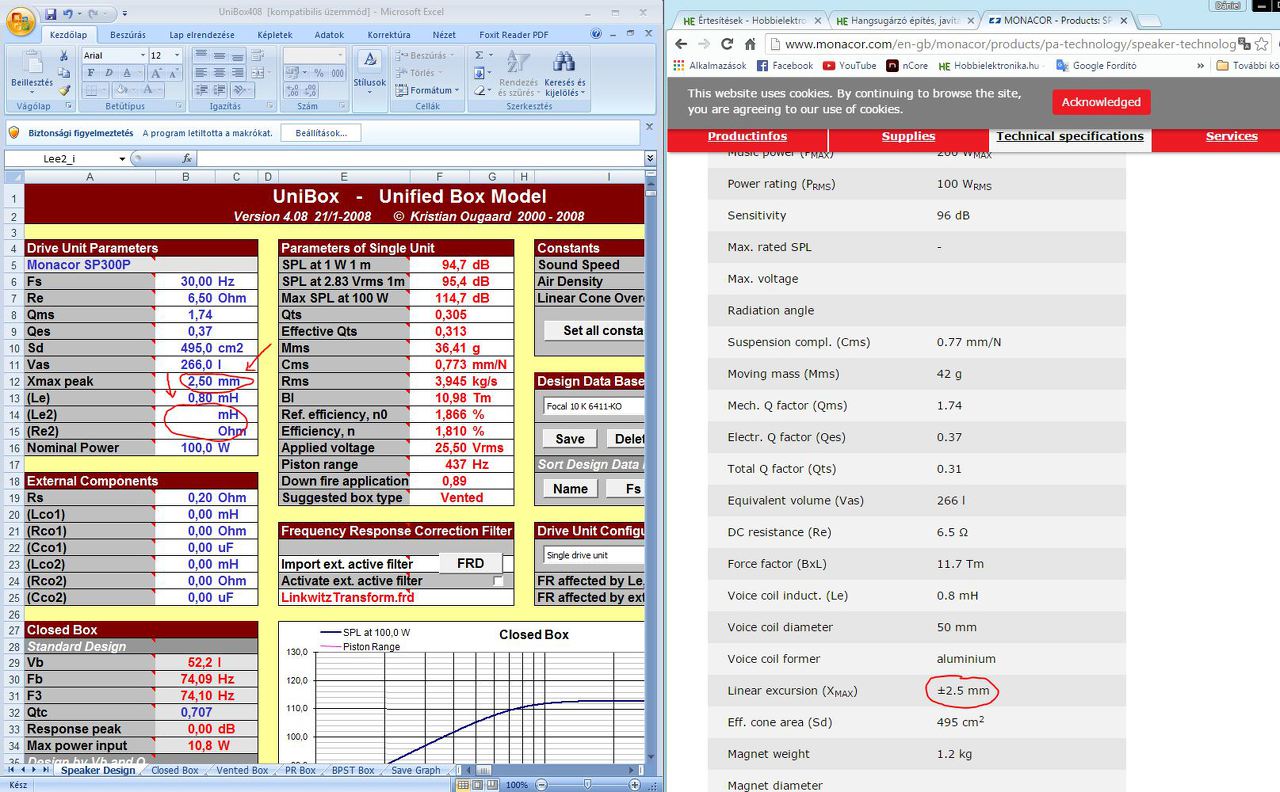The width and height of the screenshot is (1280, 792).
Task: Open the Services link on Monacor page
Action: pyautogui.click(x=1231, y=136)
